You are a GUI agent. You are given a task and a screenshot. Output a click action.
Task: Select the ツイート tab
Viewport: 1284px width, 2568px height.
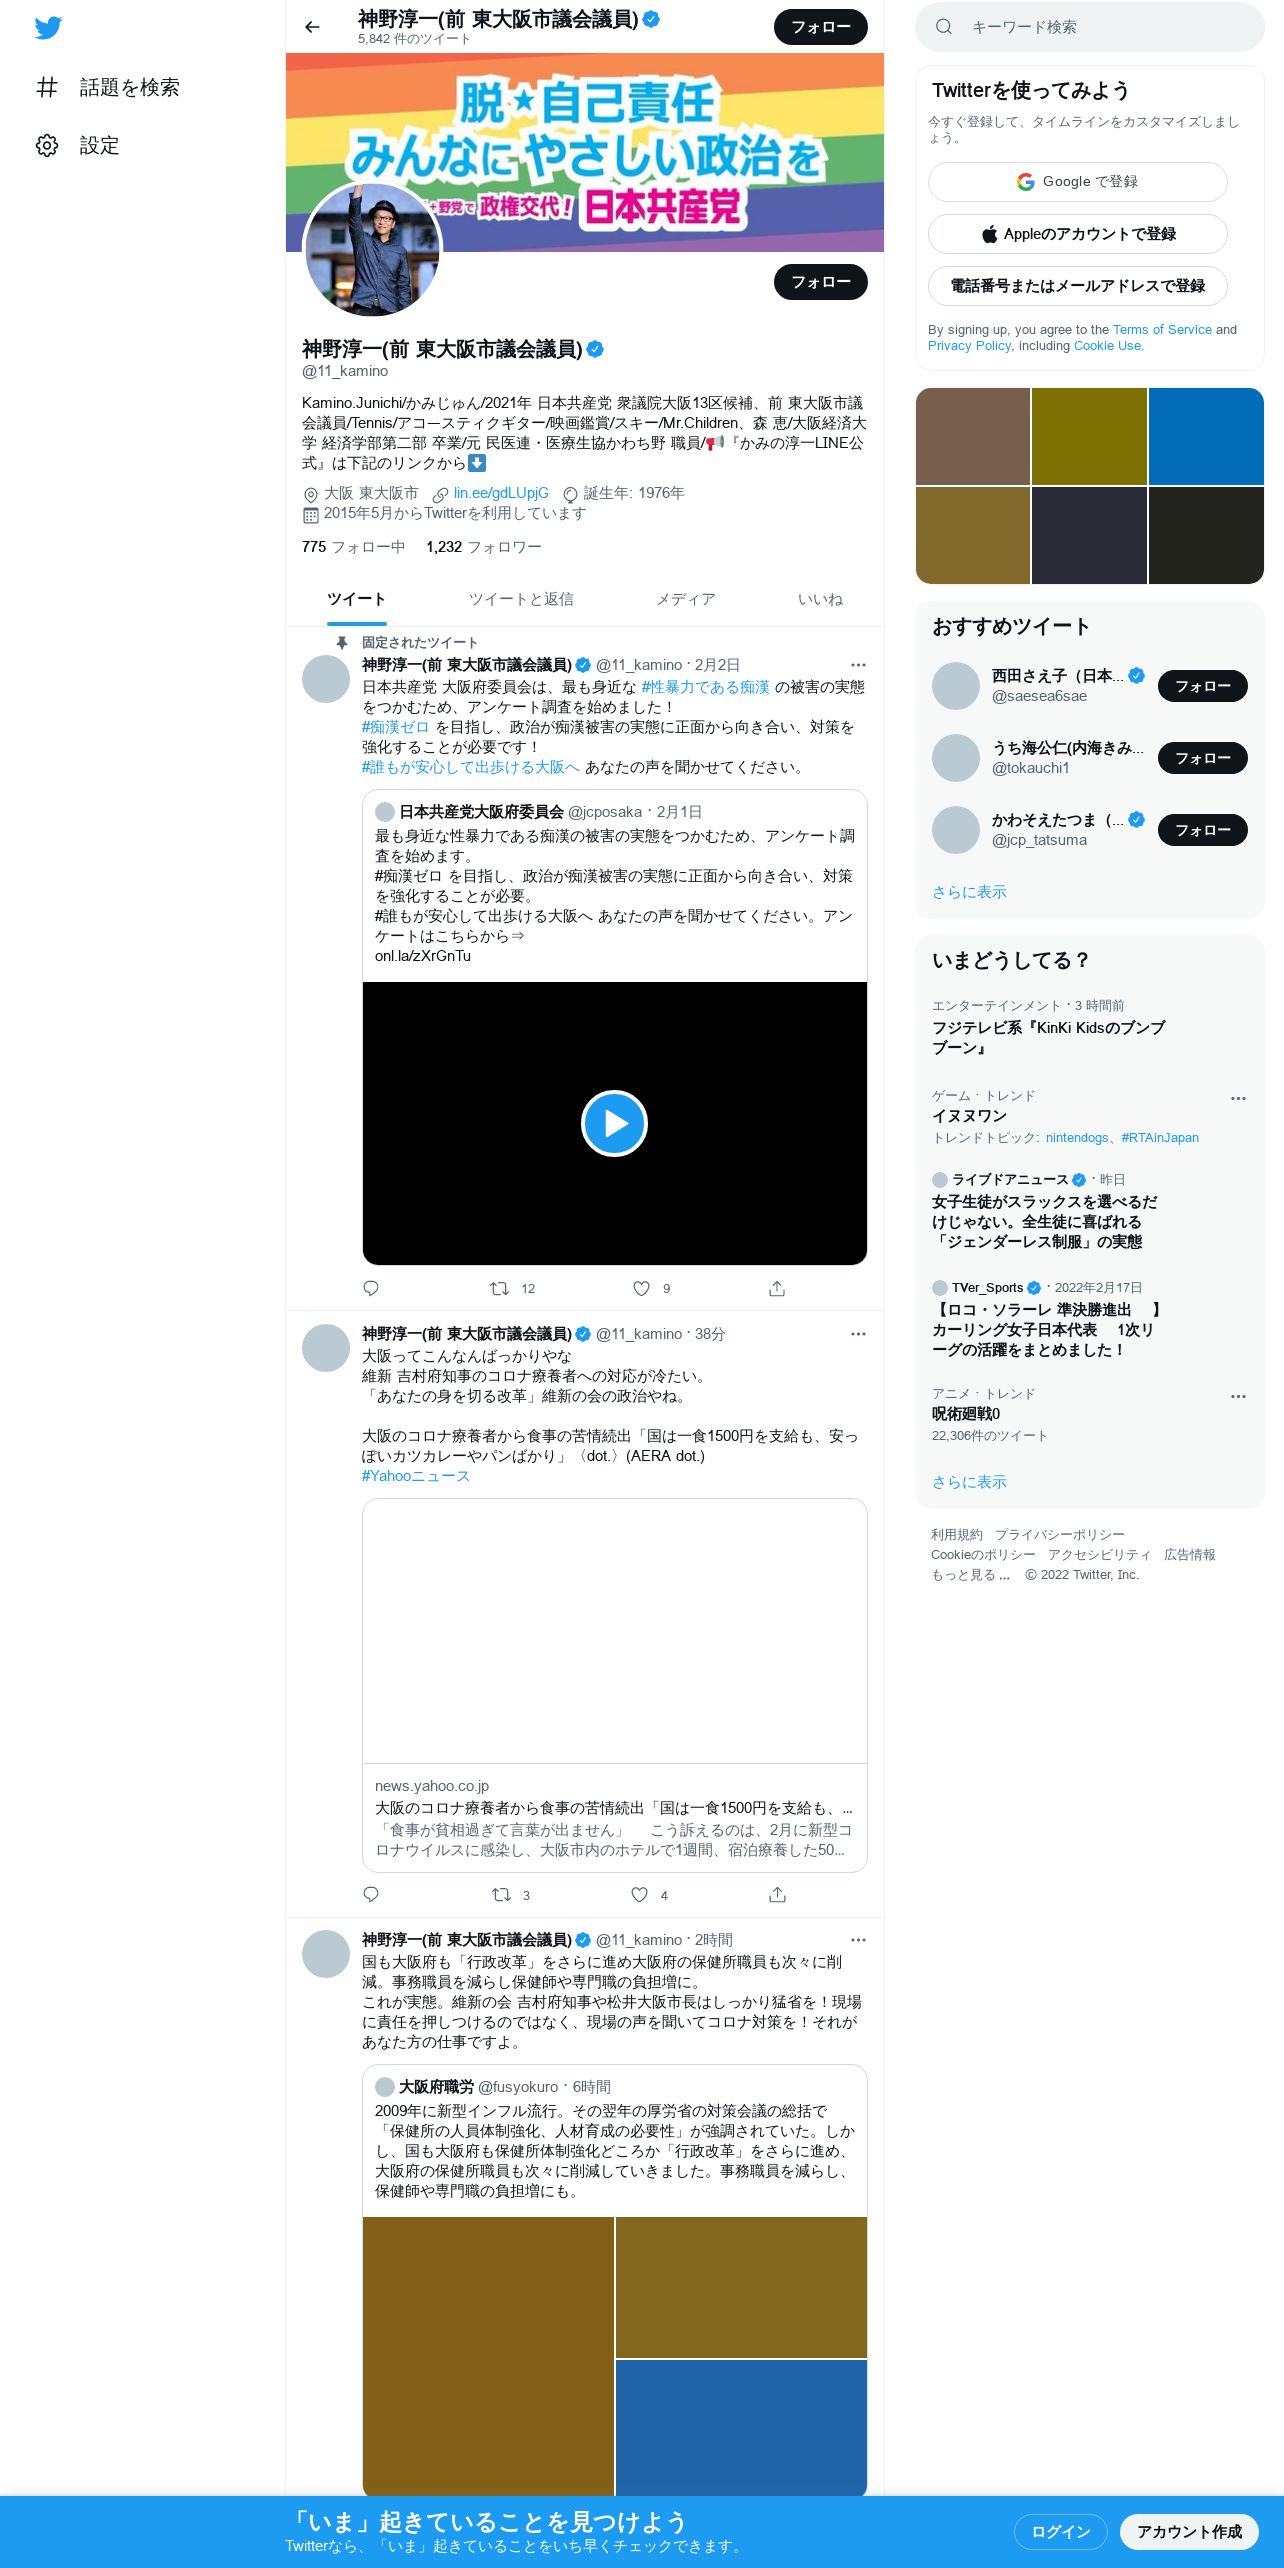click(x=356, y=599)
